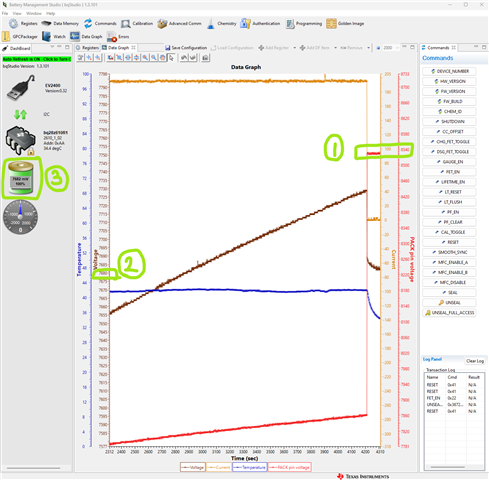Click the EV2400 USB adapter icon
This screenshot has width=489, height=480.
[x=21, y=87]
